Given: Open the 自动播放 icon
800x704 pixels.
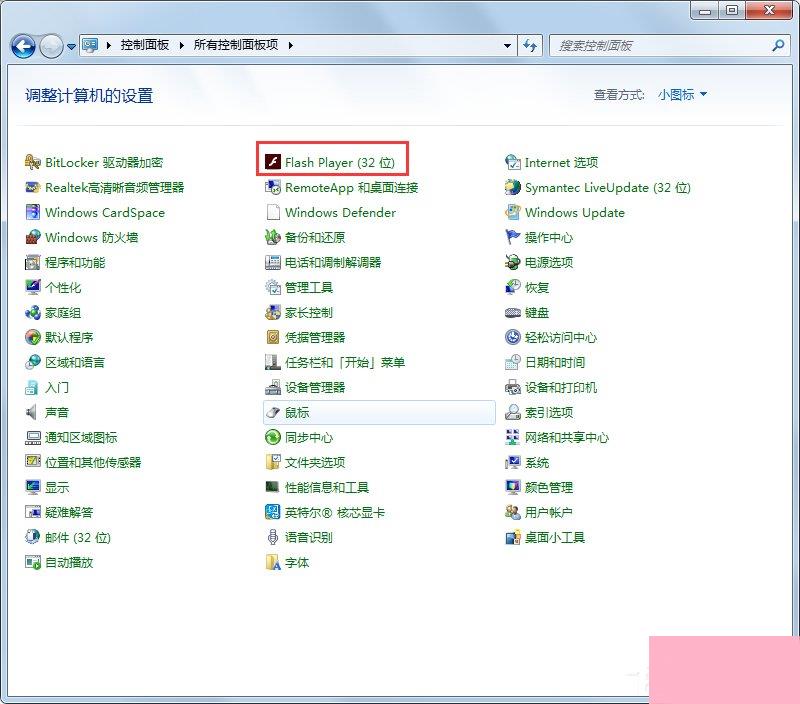Looking at the screenshot, I should [33, 562].
